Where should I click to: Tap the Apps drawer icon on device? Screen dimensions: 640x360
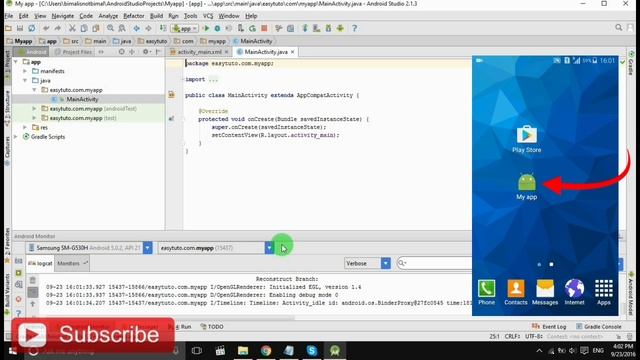pyautogui.click(x=604, y=292)
